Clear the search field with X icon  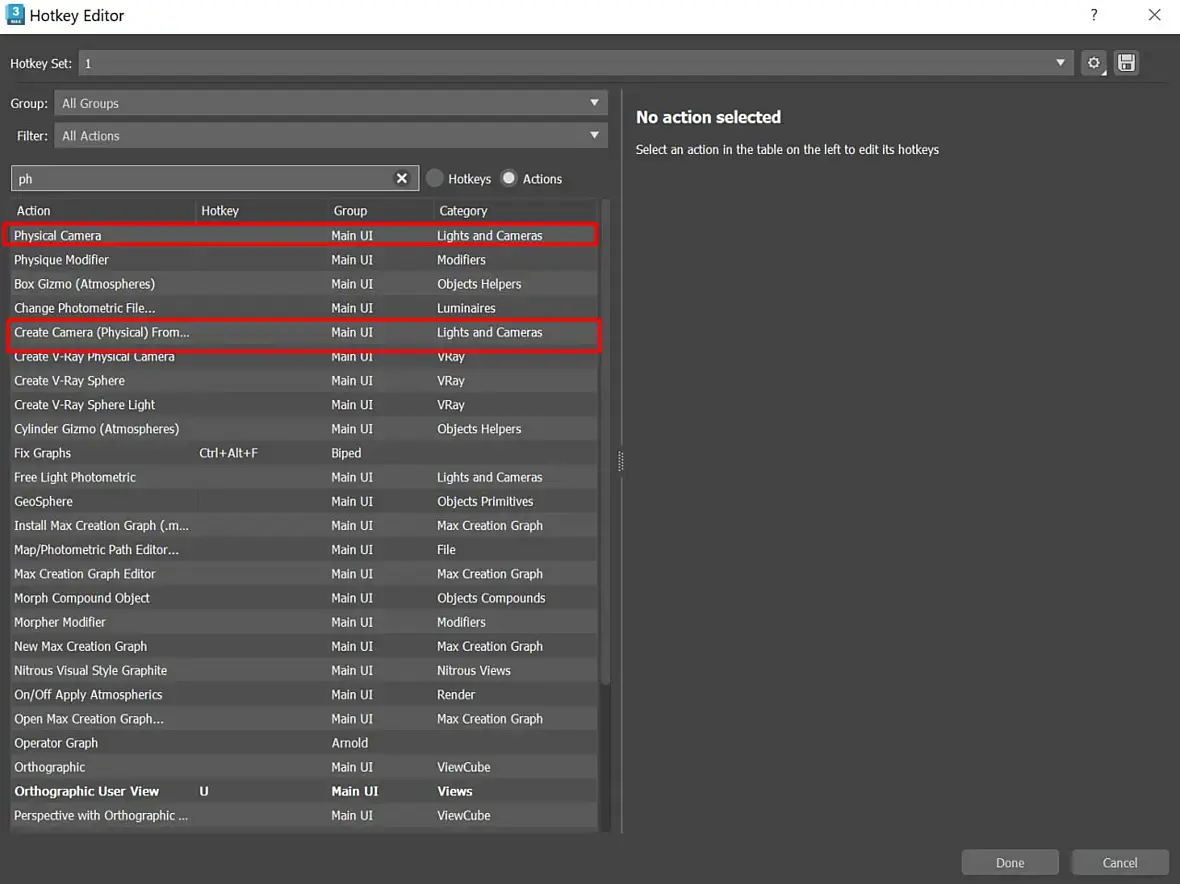[x=402, y=178]
